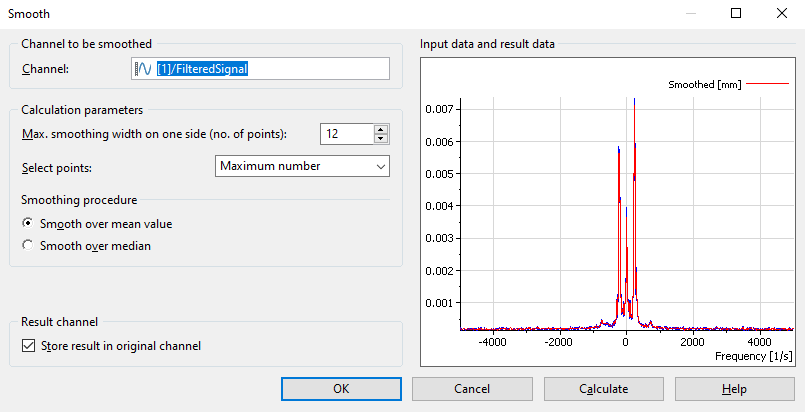Select Smooth over mean value option
The height and width of the screenshot is (412, 805).
pos(27,224)
